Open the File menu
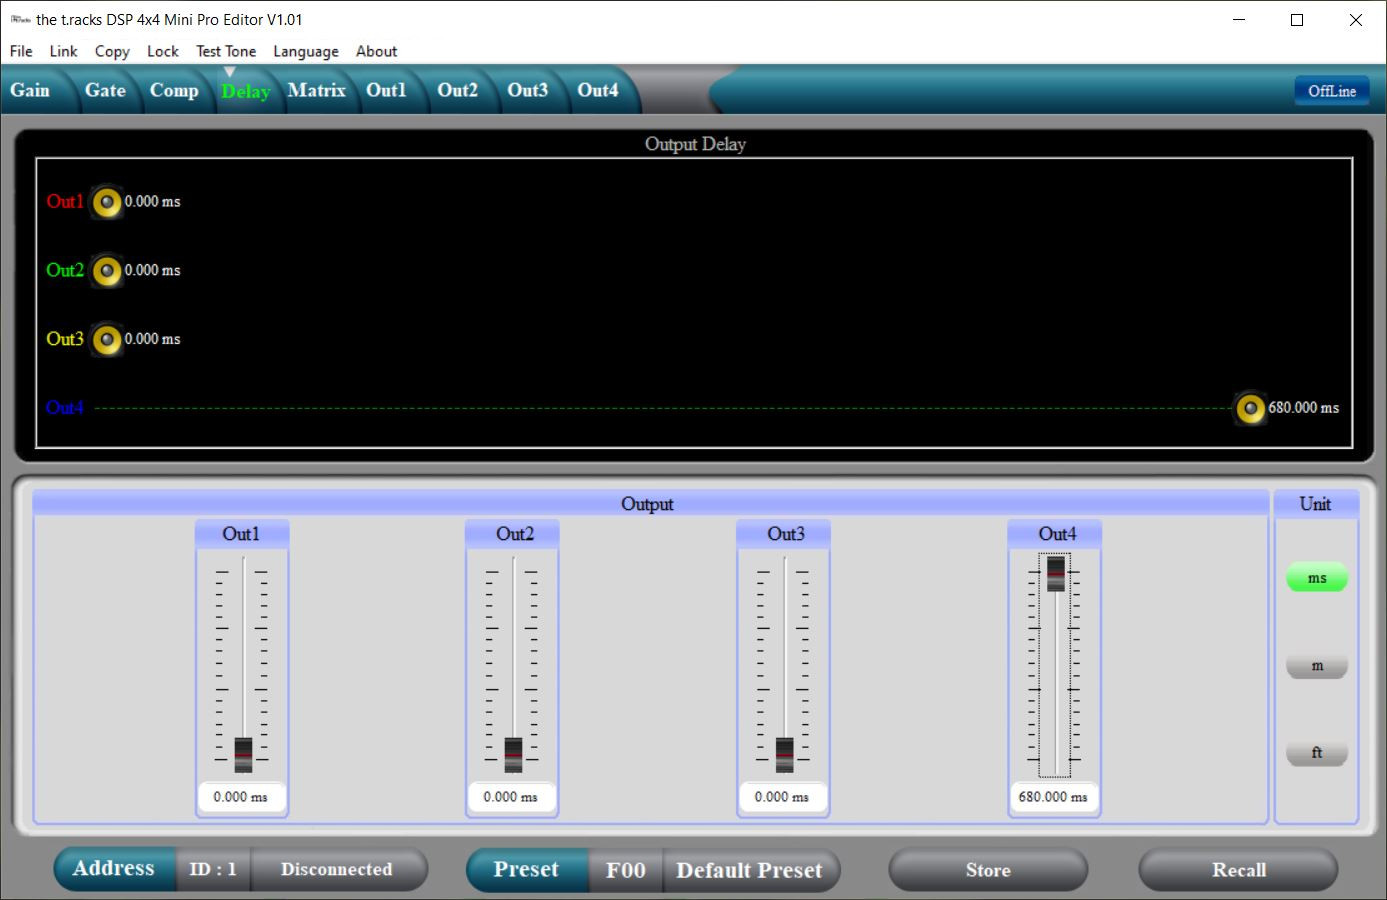This screenshot has width=1387, height=900. pyautogui.click(x=21, y=51)
